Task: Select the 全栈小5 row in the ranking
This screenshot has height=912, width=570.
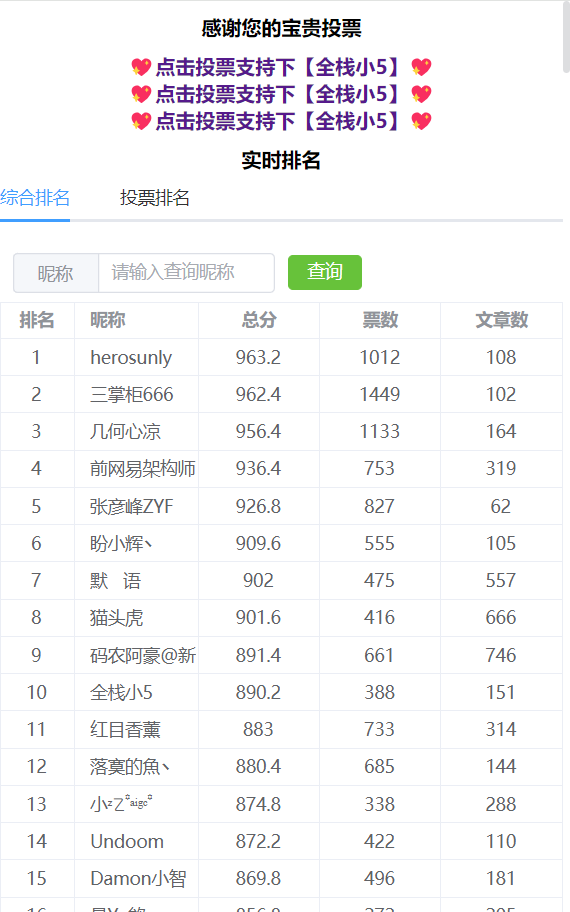Action: coord(282,692)
